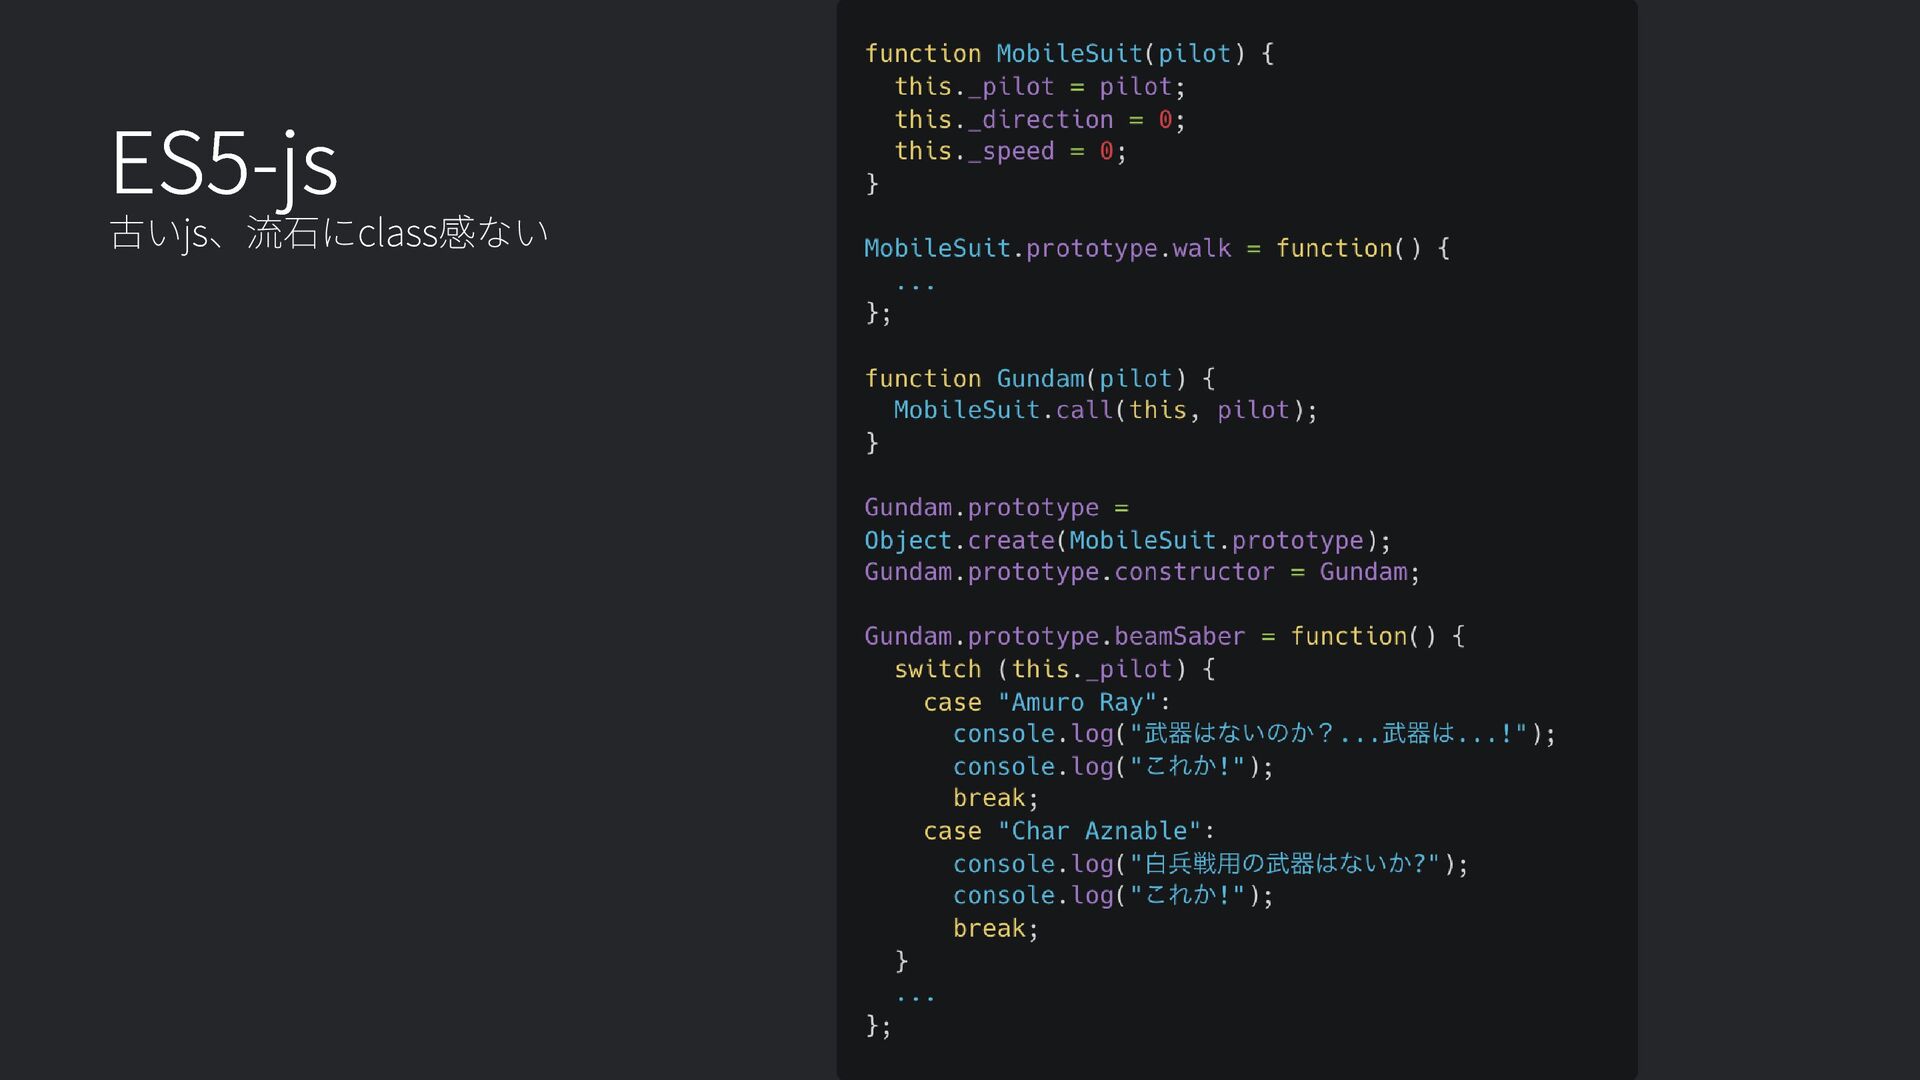Click the case "Char Aznable" line

[x=1068, y=832]
